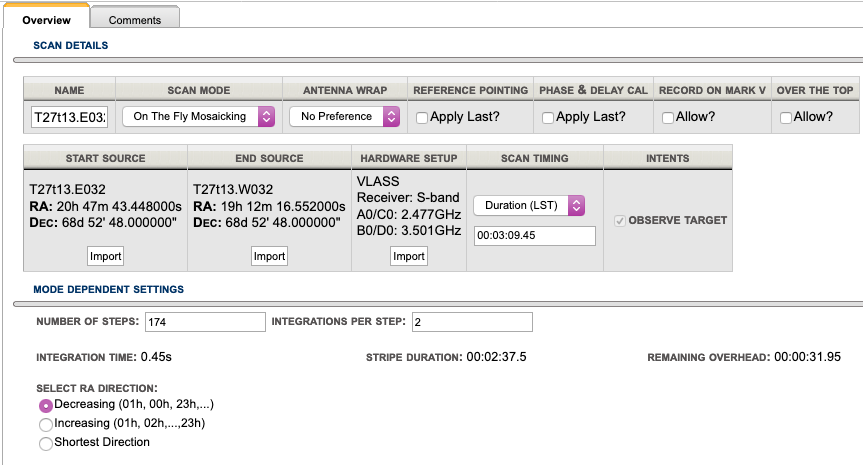Click the Number of Steps field

pyautogui.click(x=204, y=322)
